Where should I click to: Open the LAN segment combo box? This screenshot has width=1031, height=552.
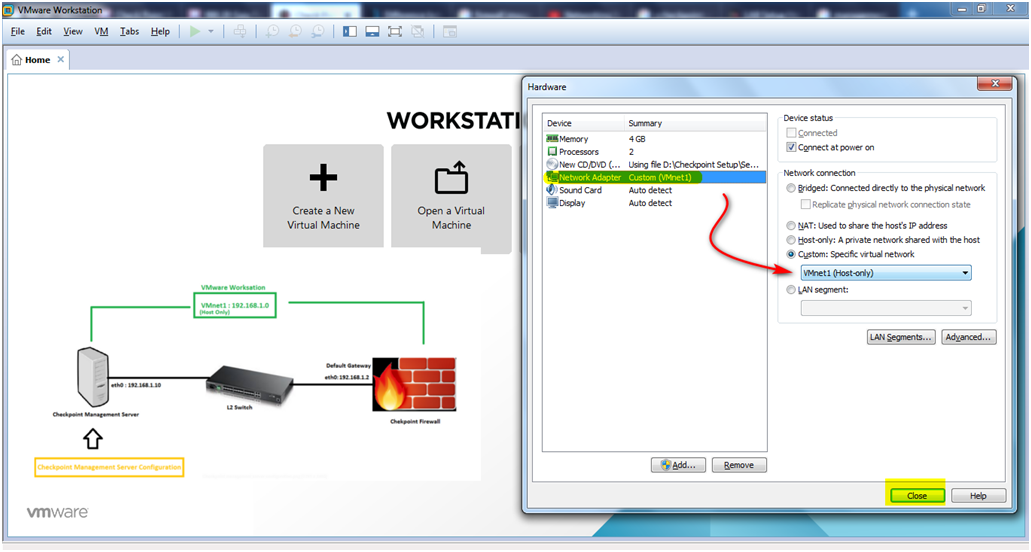click(x=886, y=308)
